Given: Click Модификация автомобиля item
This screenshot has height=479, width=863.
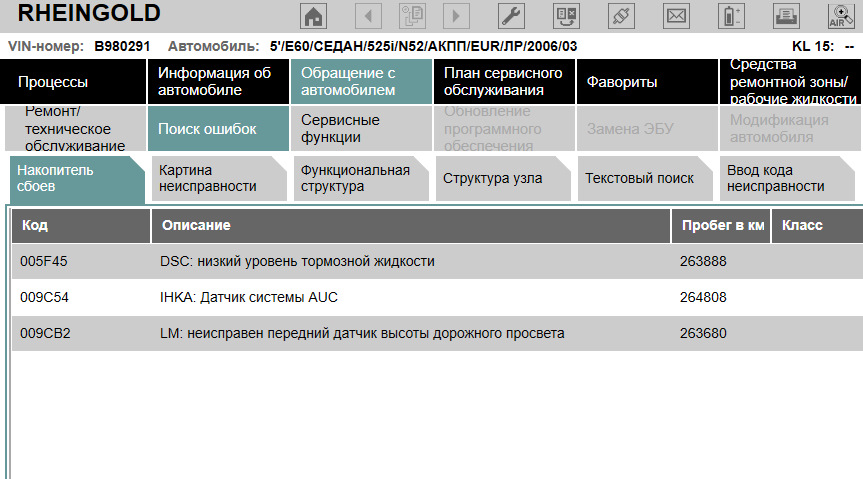Looking at the screenshot, I should point(791,128).
